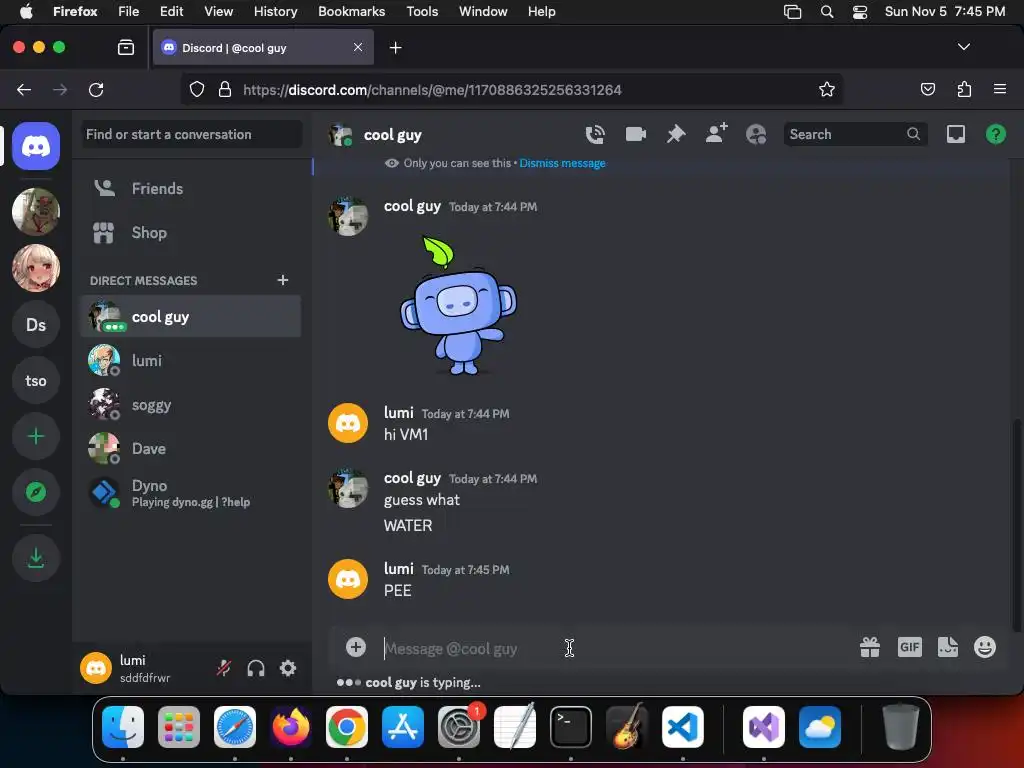
Task: Open Discord home direct messages button
Action: (x=36, y=146)
